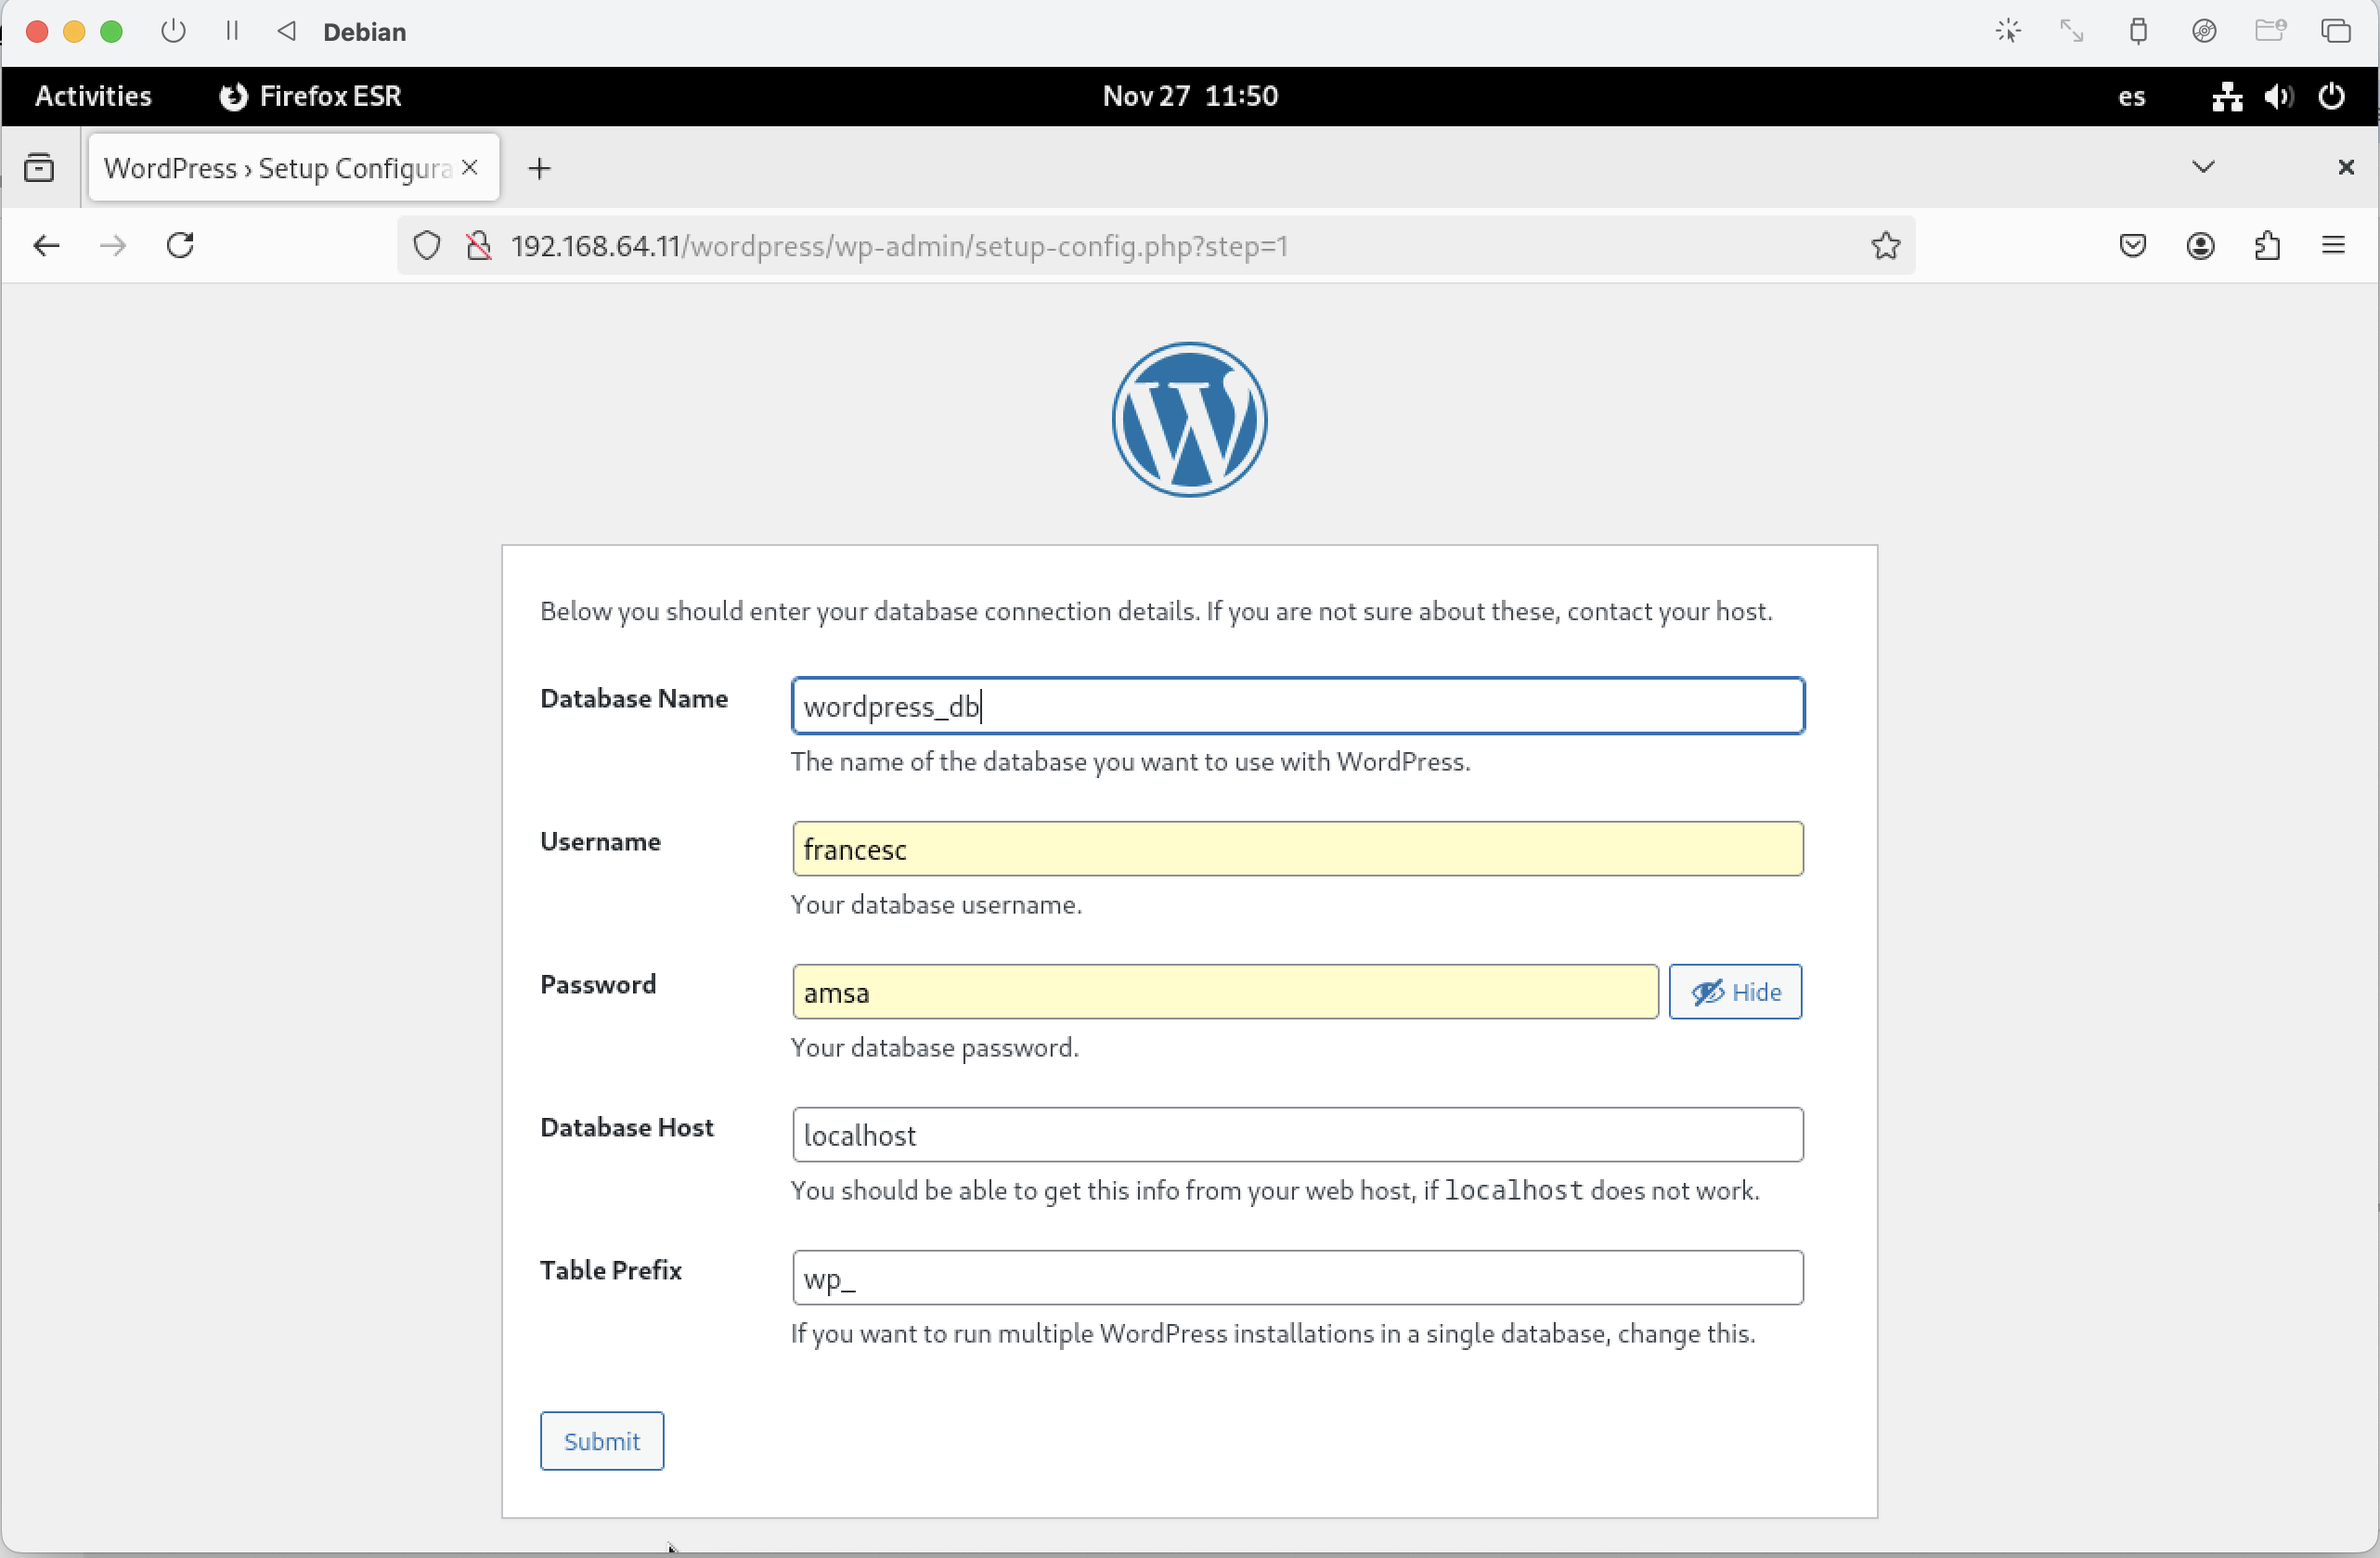Open Activities overview

point(93,96)
